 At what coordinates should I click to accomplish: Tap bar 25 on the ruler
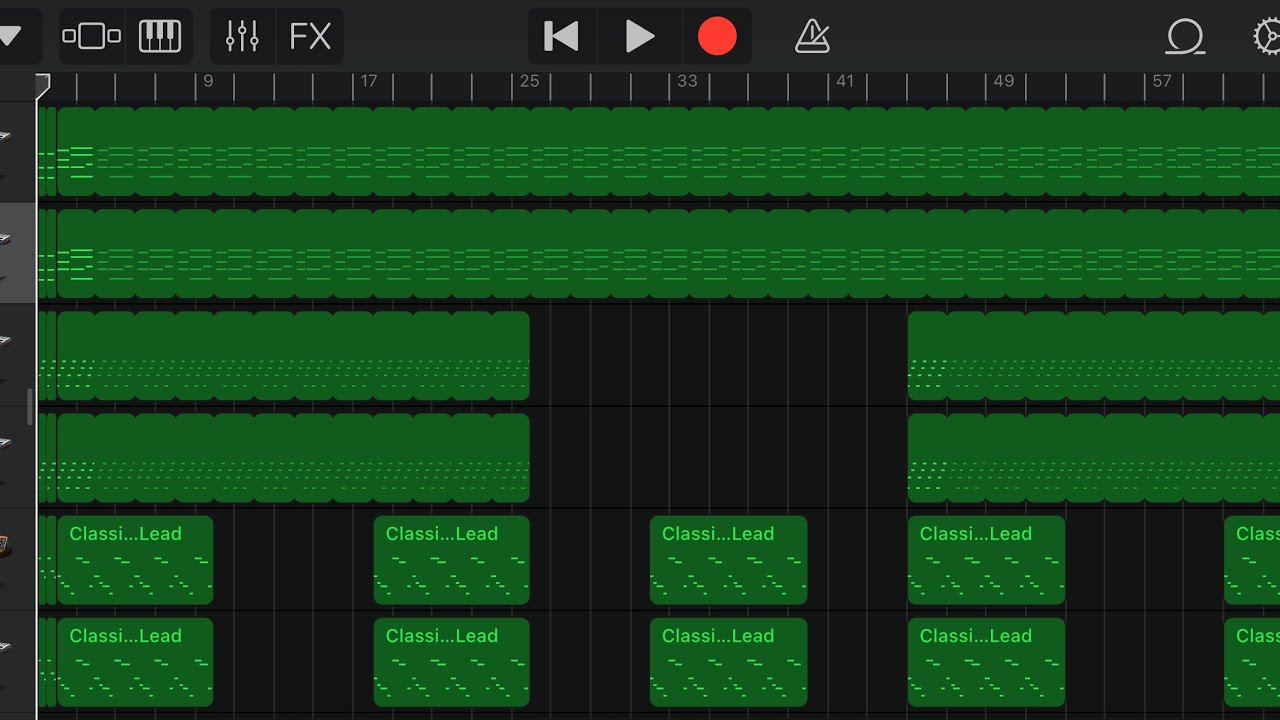[529, 81]
